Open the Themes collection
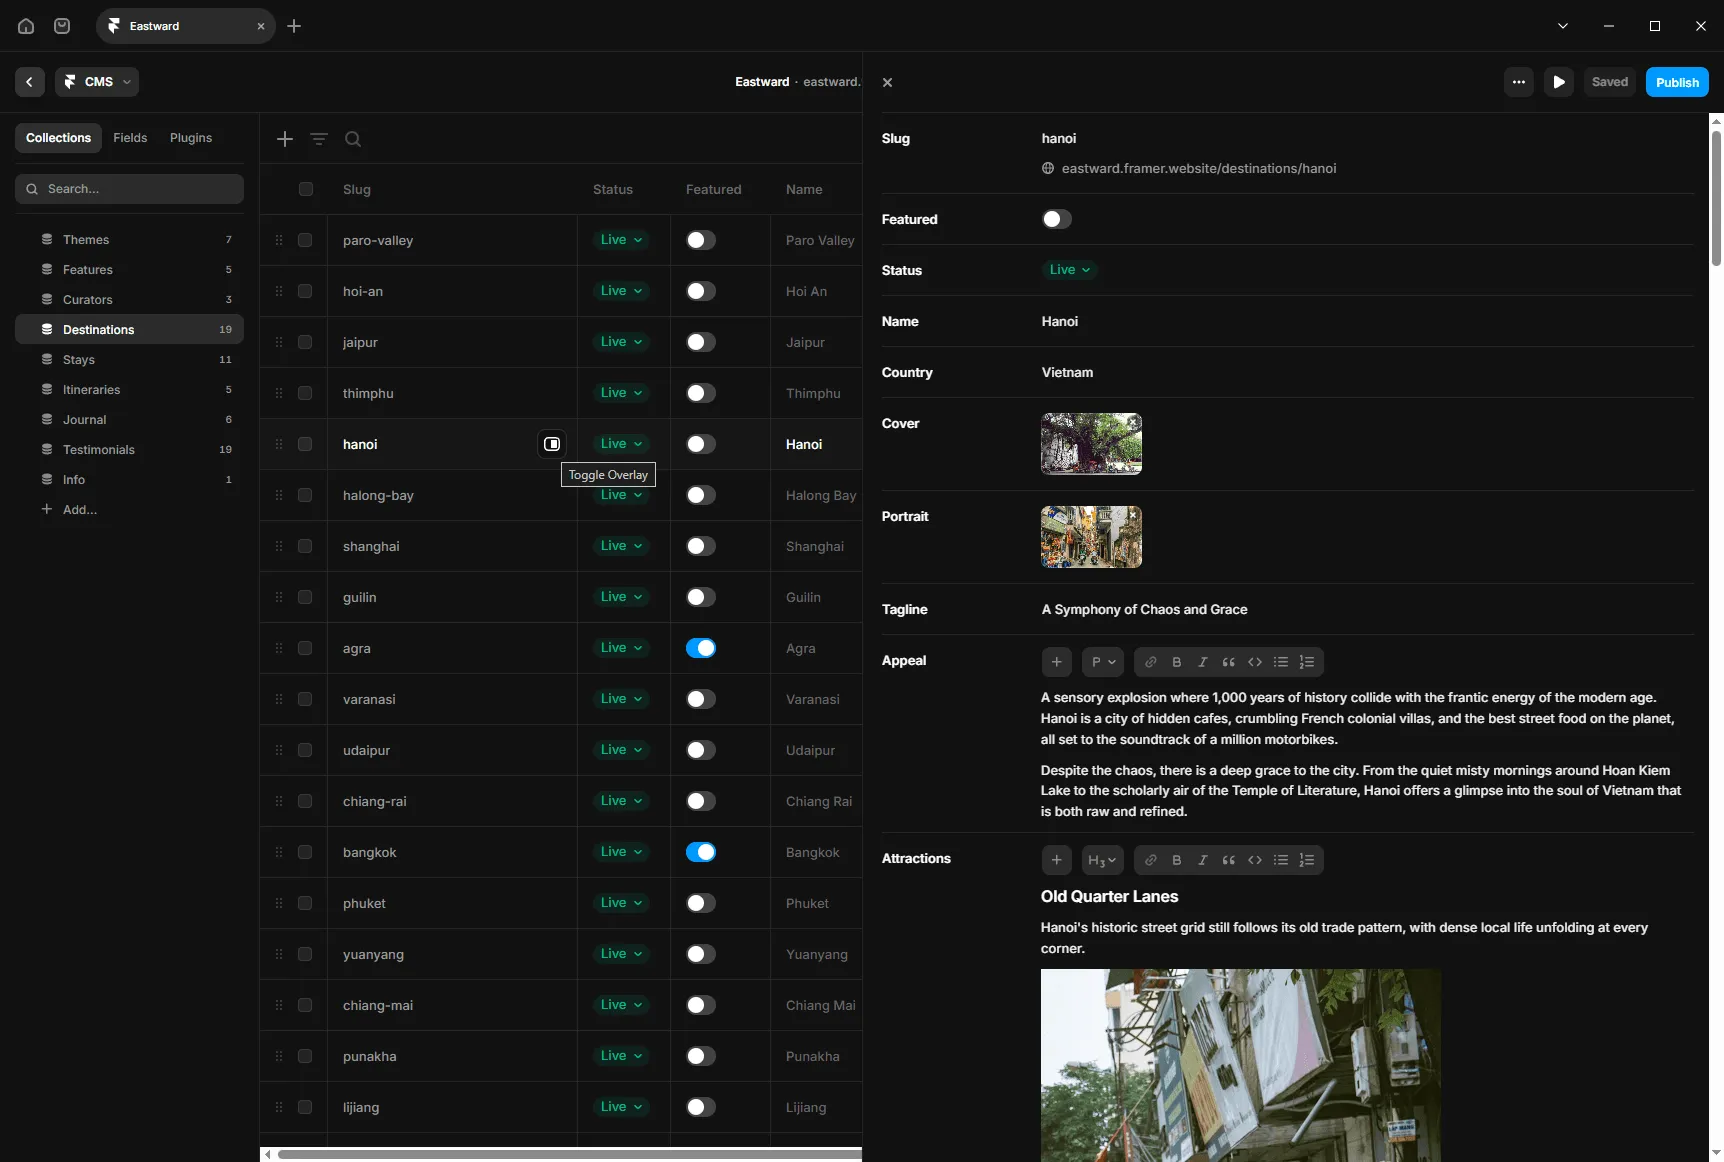The image size is (1724, 1162). click(129, 240)
